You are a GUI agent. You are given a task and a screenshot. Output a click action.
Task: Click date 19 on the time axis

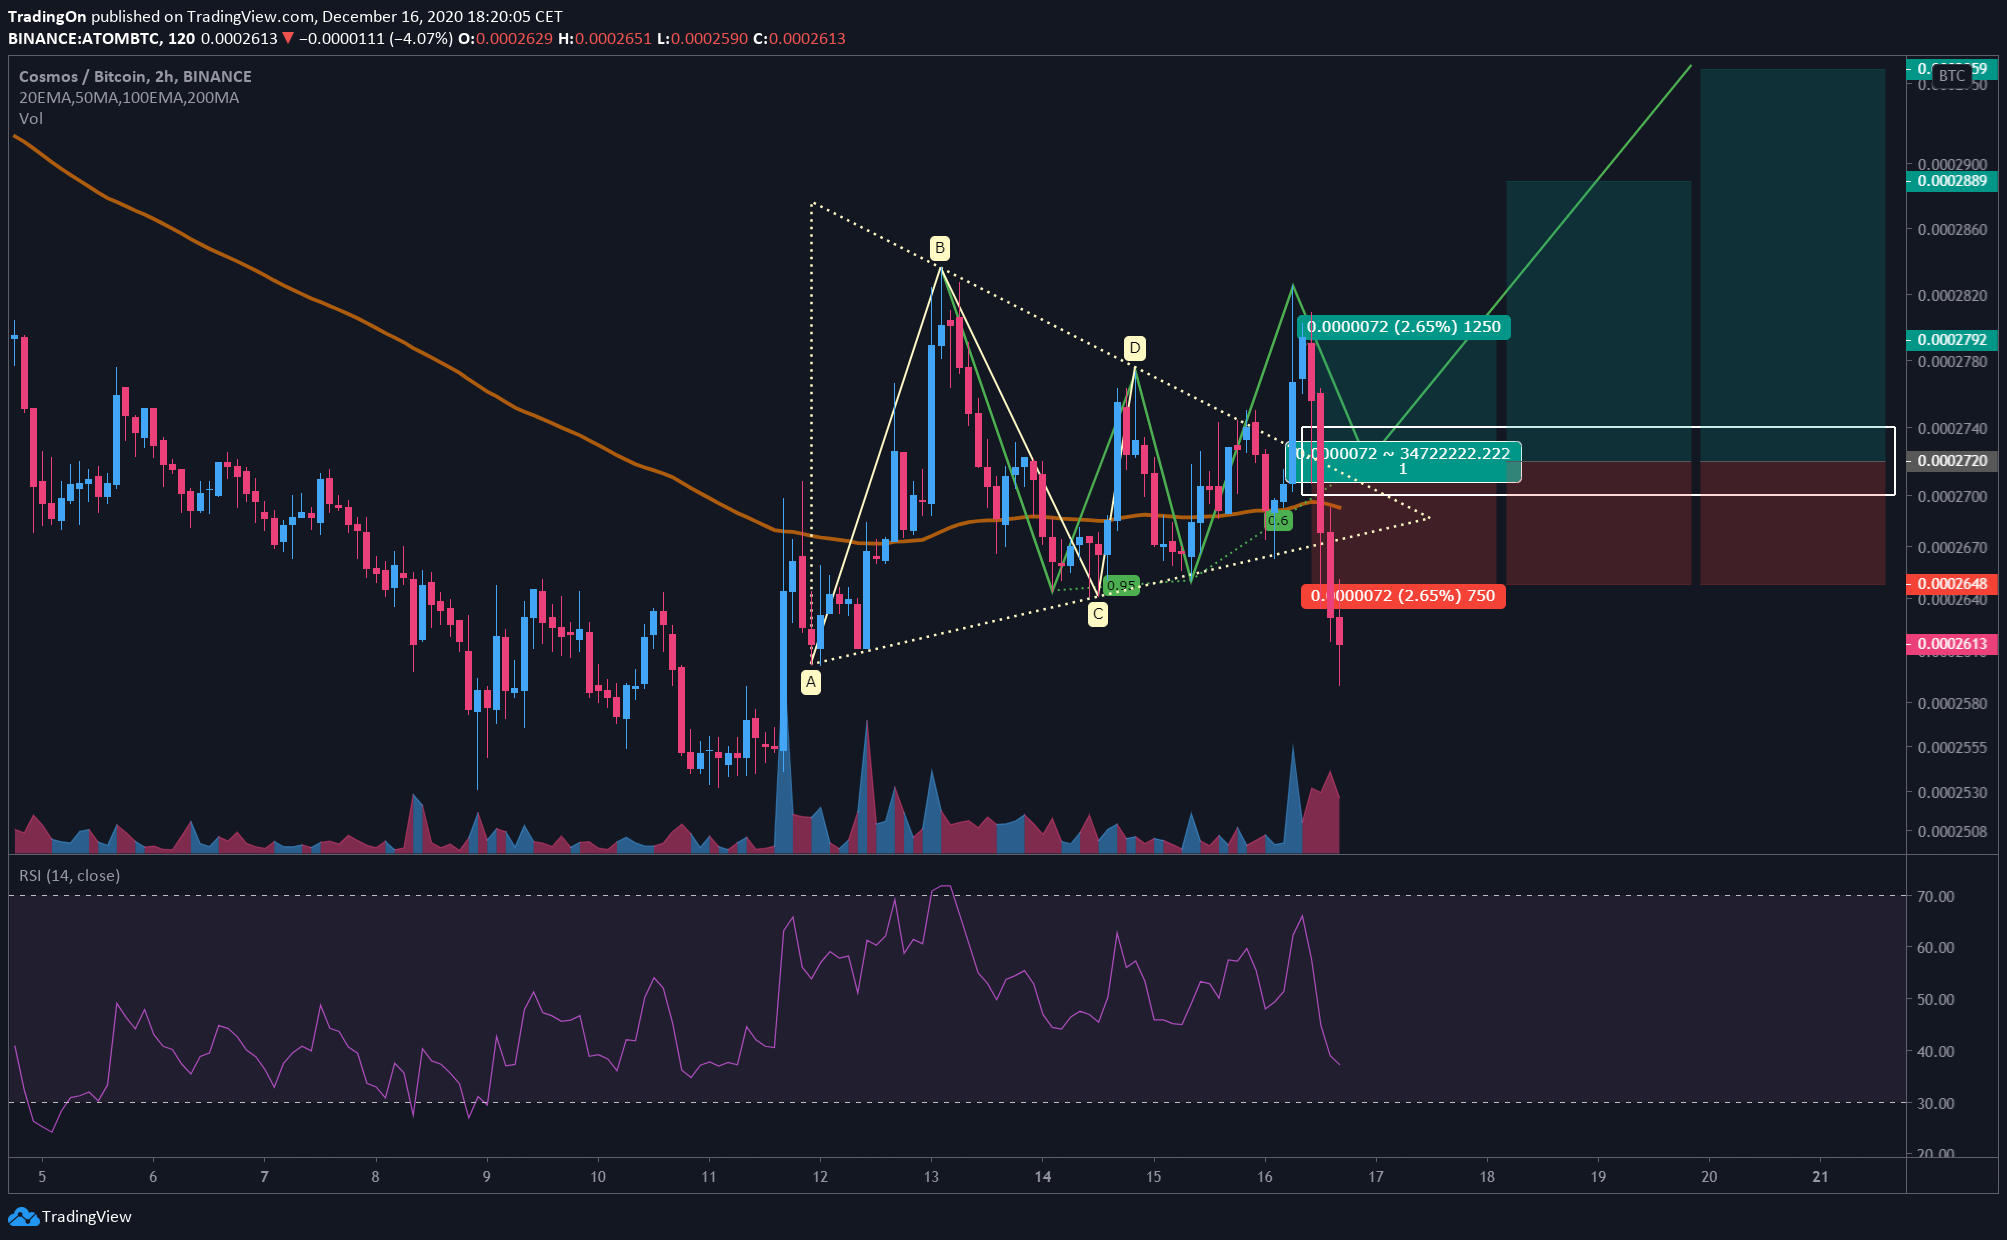(1598, 1176)
